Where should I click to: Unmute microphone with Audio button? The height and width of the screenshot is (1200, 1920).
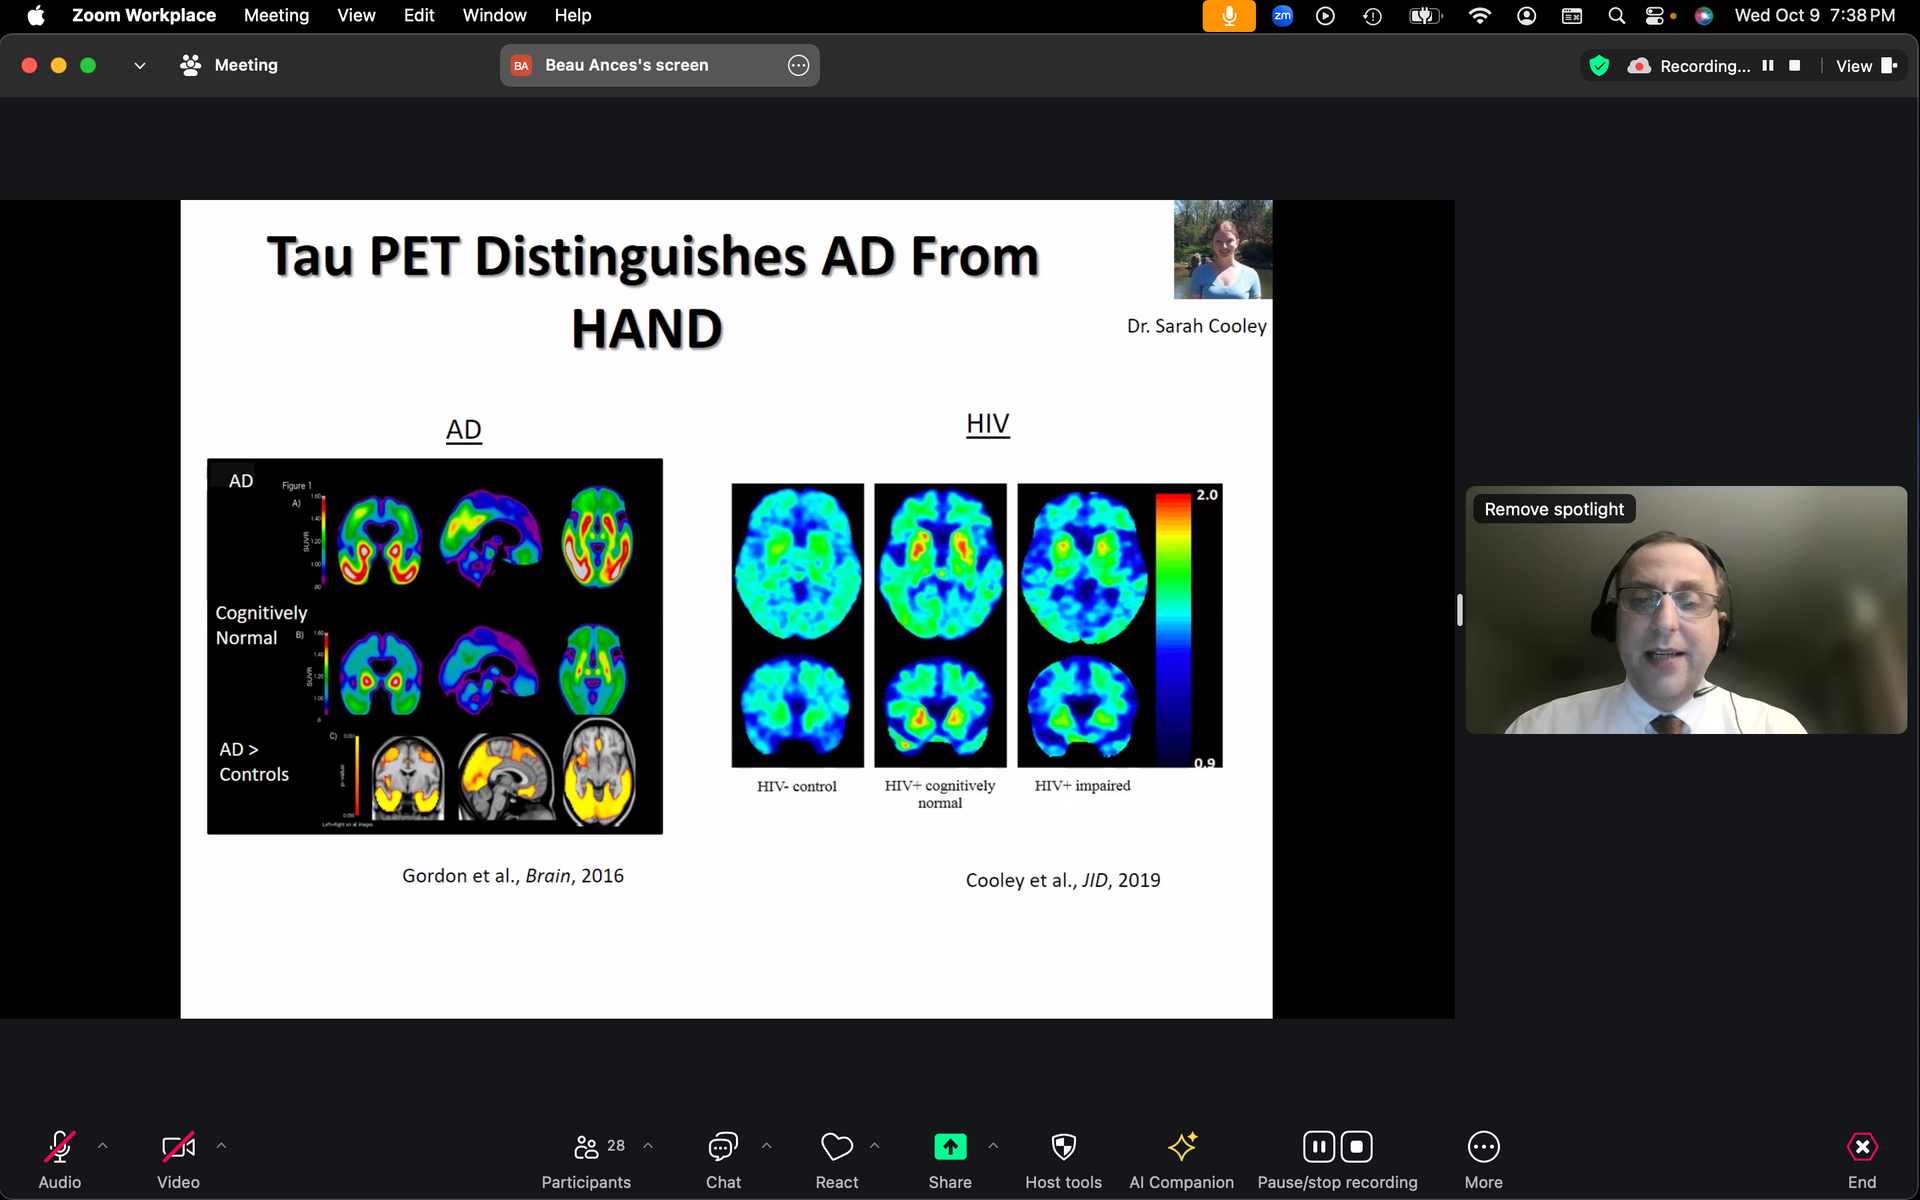click(60, 1147)
